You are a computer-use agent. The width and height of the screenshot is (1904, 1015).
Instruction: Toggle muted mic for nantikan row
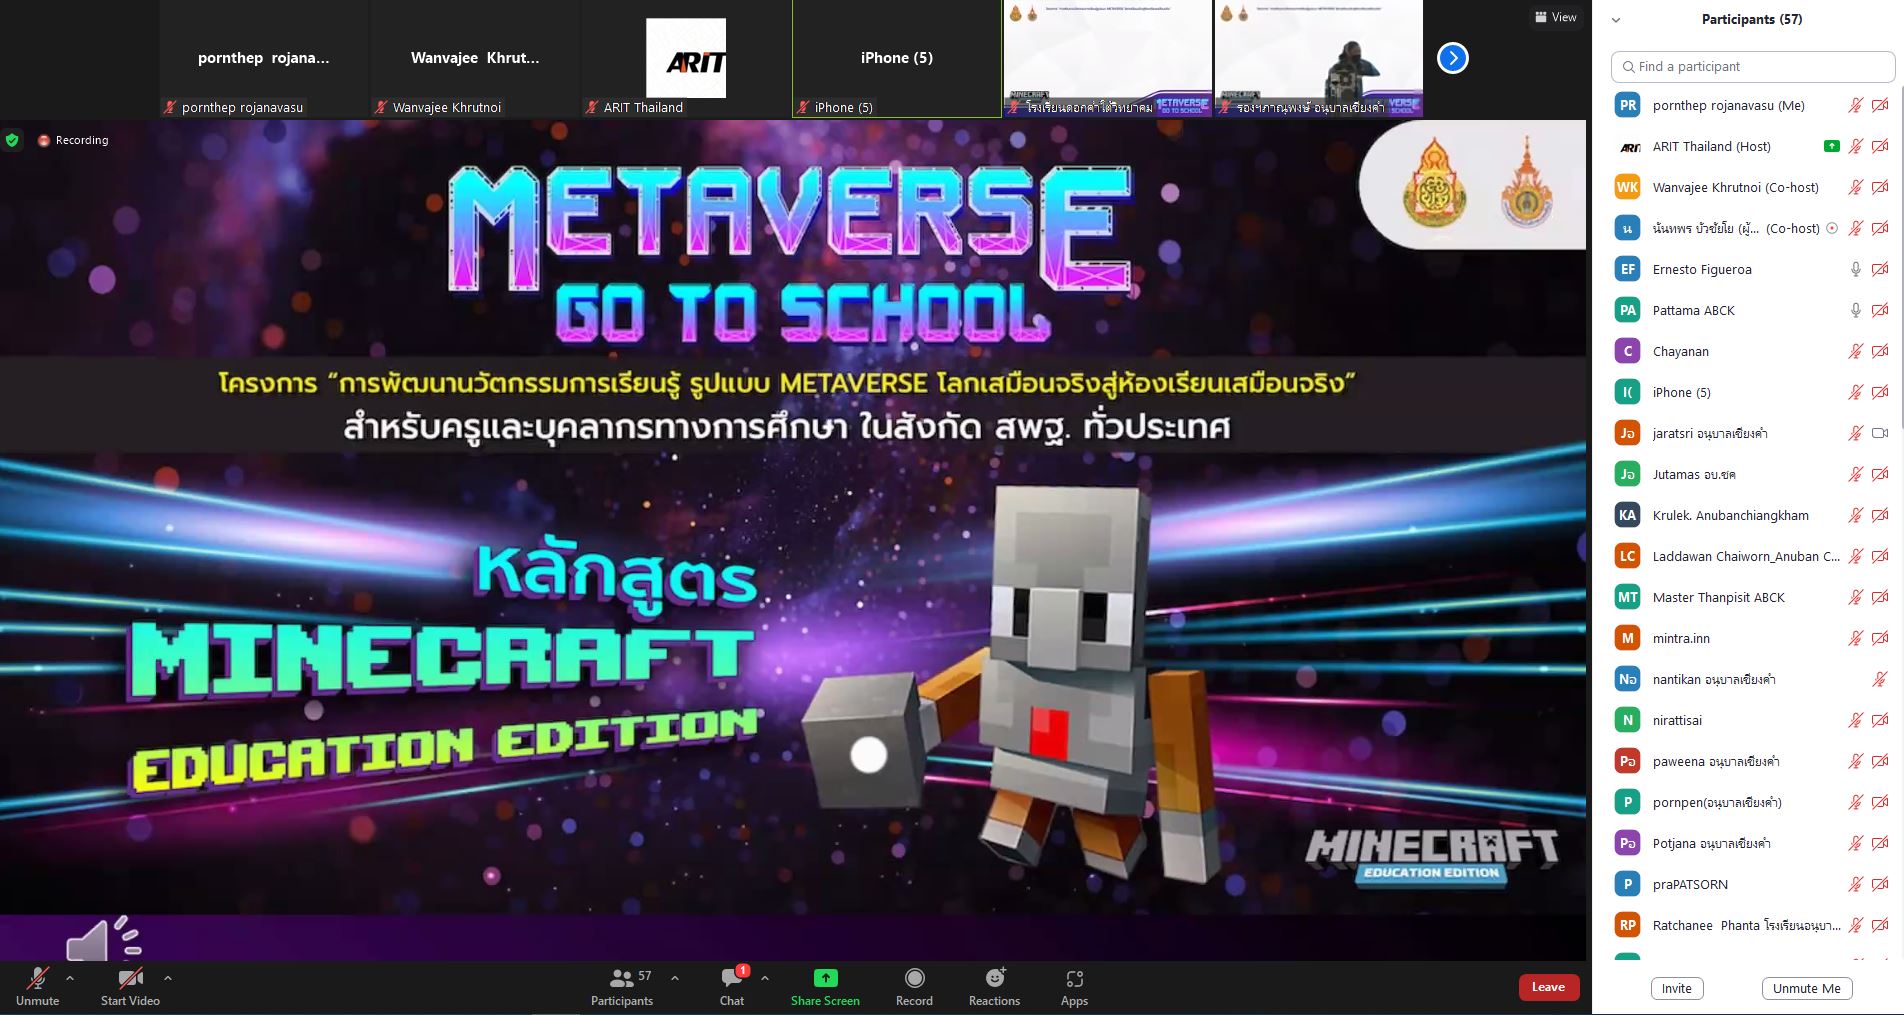click(x=1880, y=679)
